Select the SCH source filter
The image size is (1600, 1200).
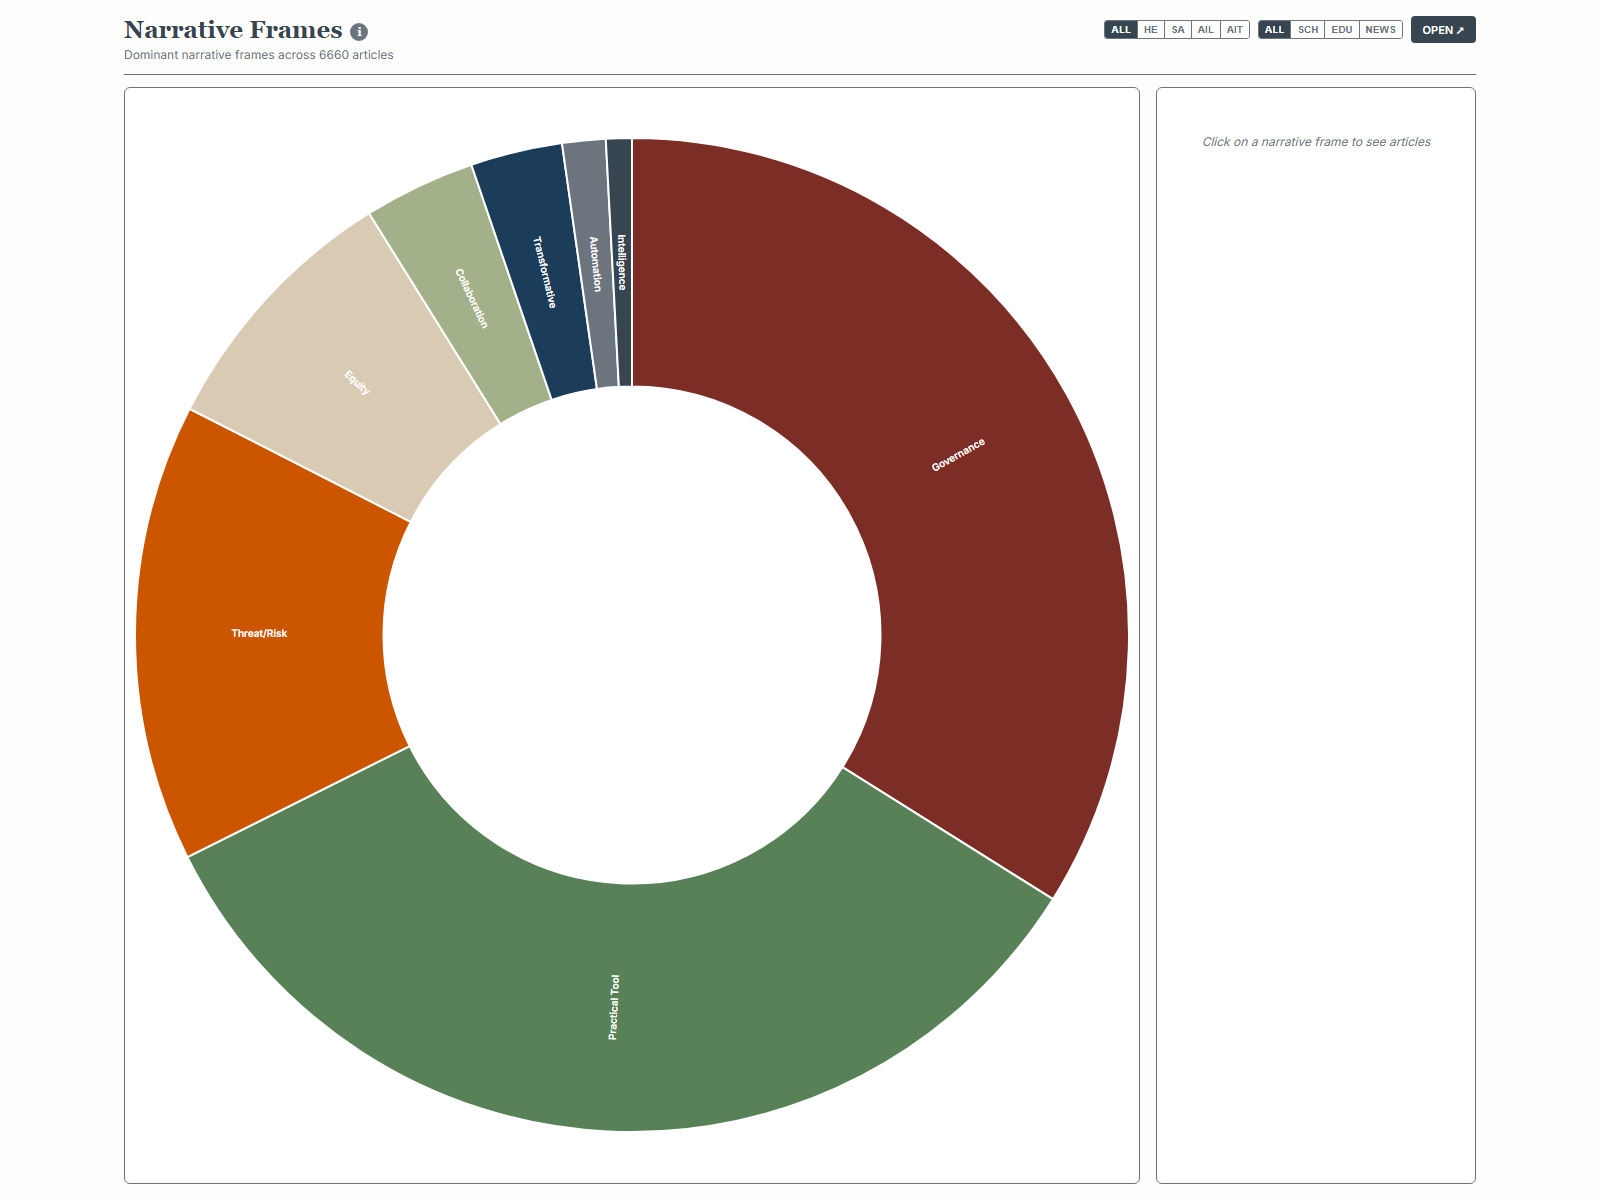pyautogui.click(x=1308, y=30)
